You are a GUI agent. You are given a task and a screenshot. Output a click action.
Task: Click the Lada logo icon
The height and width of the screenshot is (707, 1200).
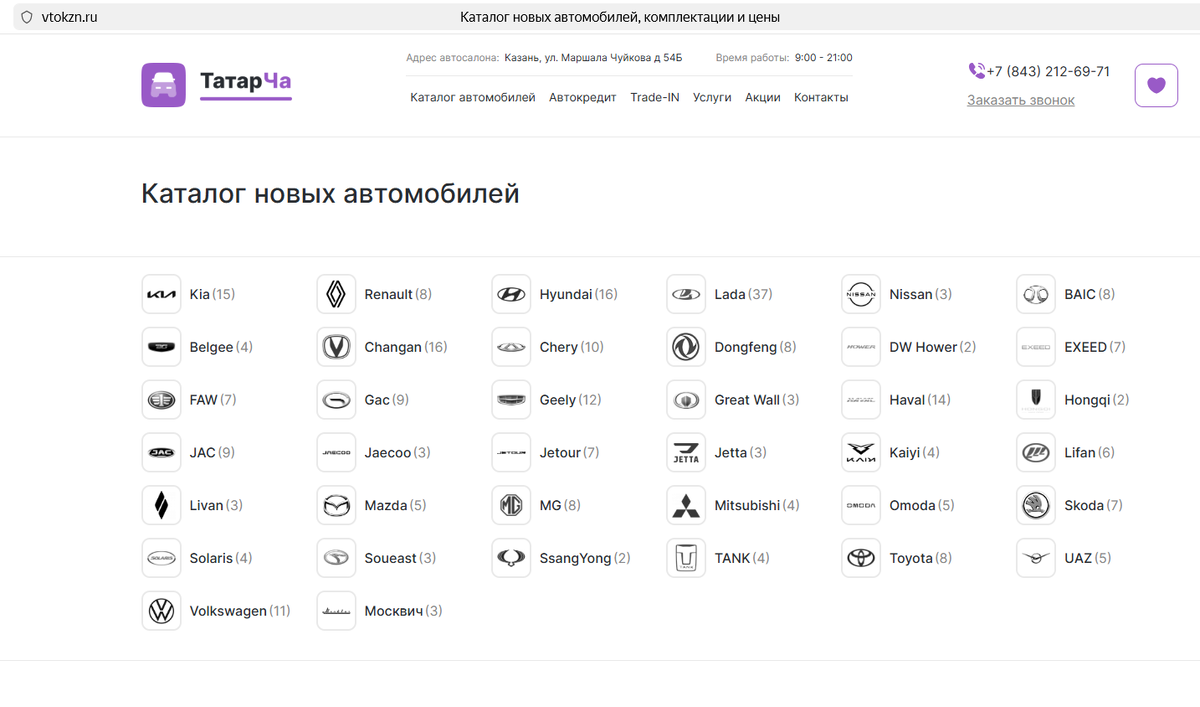tap(686, 294)
